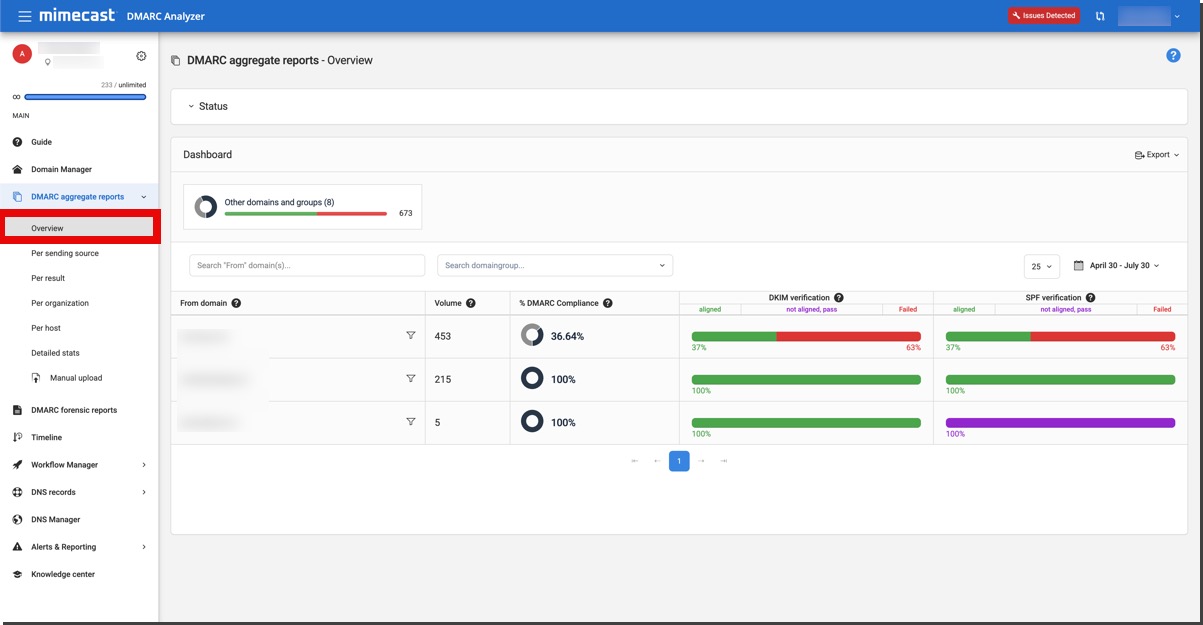
Task: Click the 215 volume cell
Action: point(468,380)
